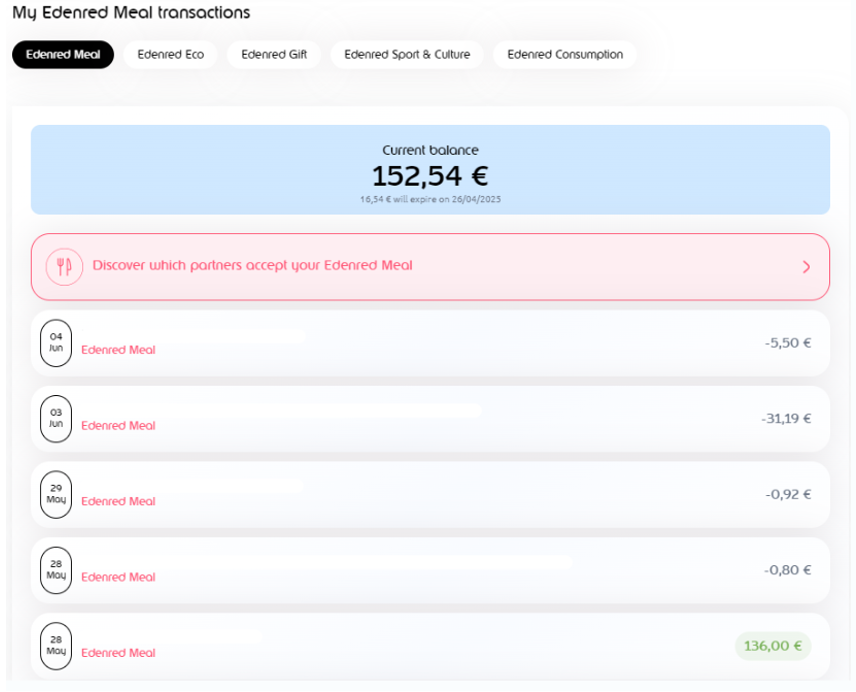The width and height of the screenshot is (856, 692).
Task: Click the fork and knife icon
Action: coord(64,267)
